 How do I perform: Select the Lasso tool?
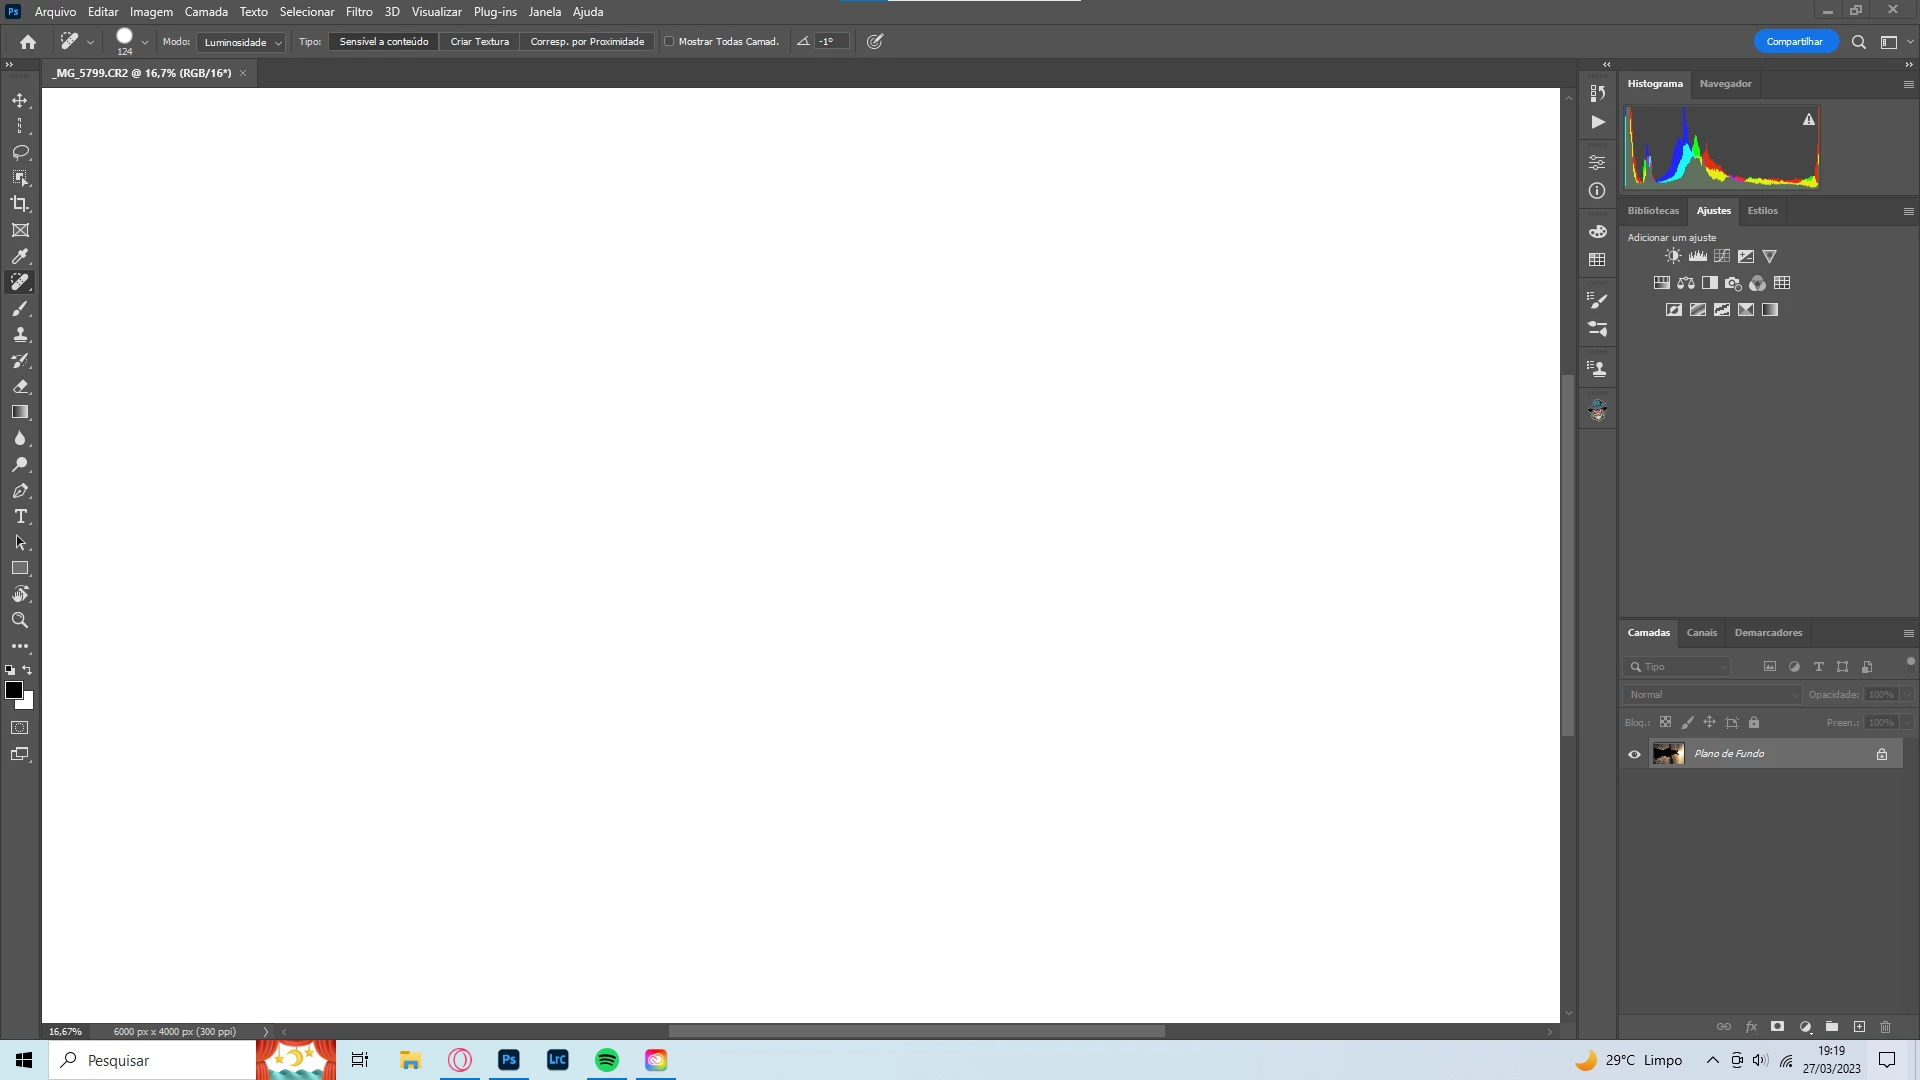[20, 152]
